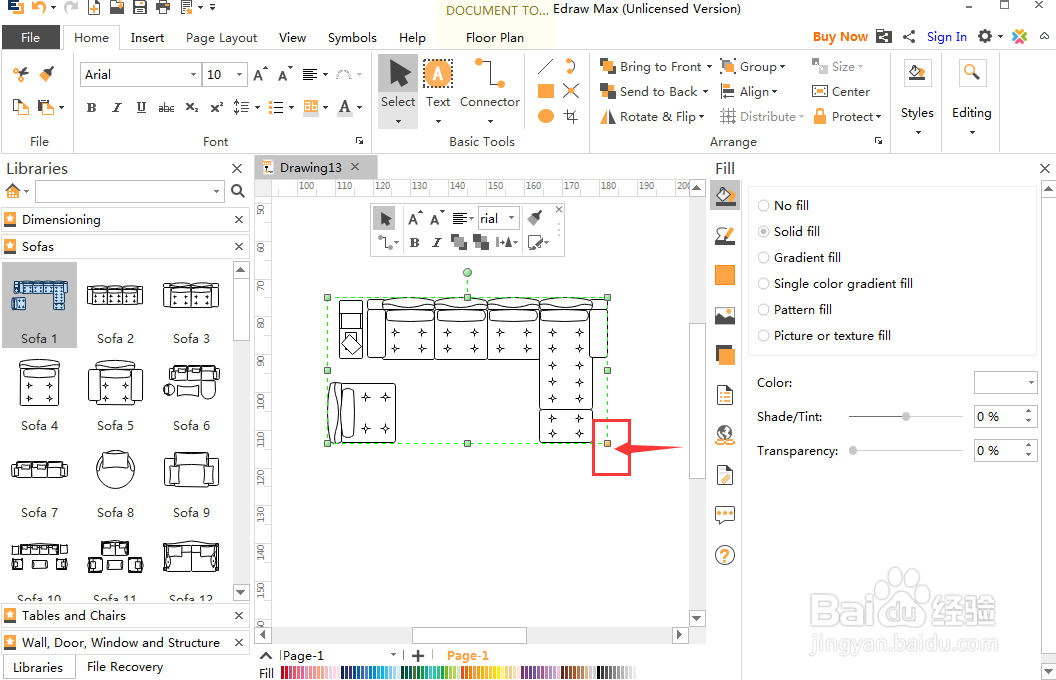Apply subscript formatting

click(x=191, y=107)
